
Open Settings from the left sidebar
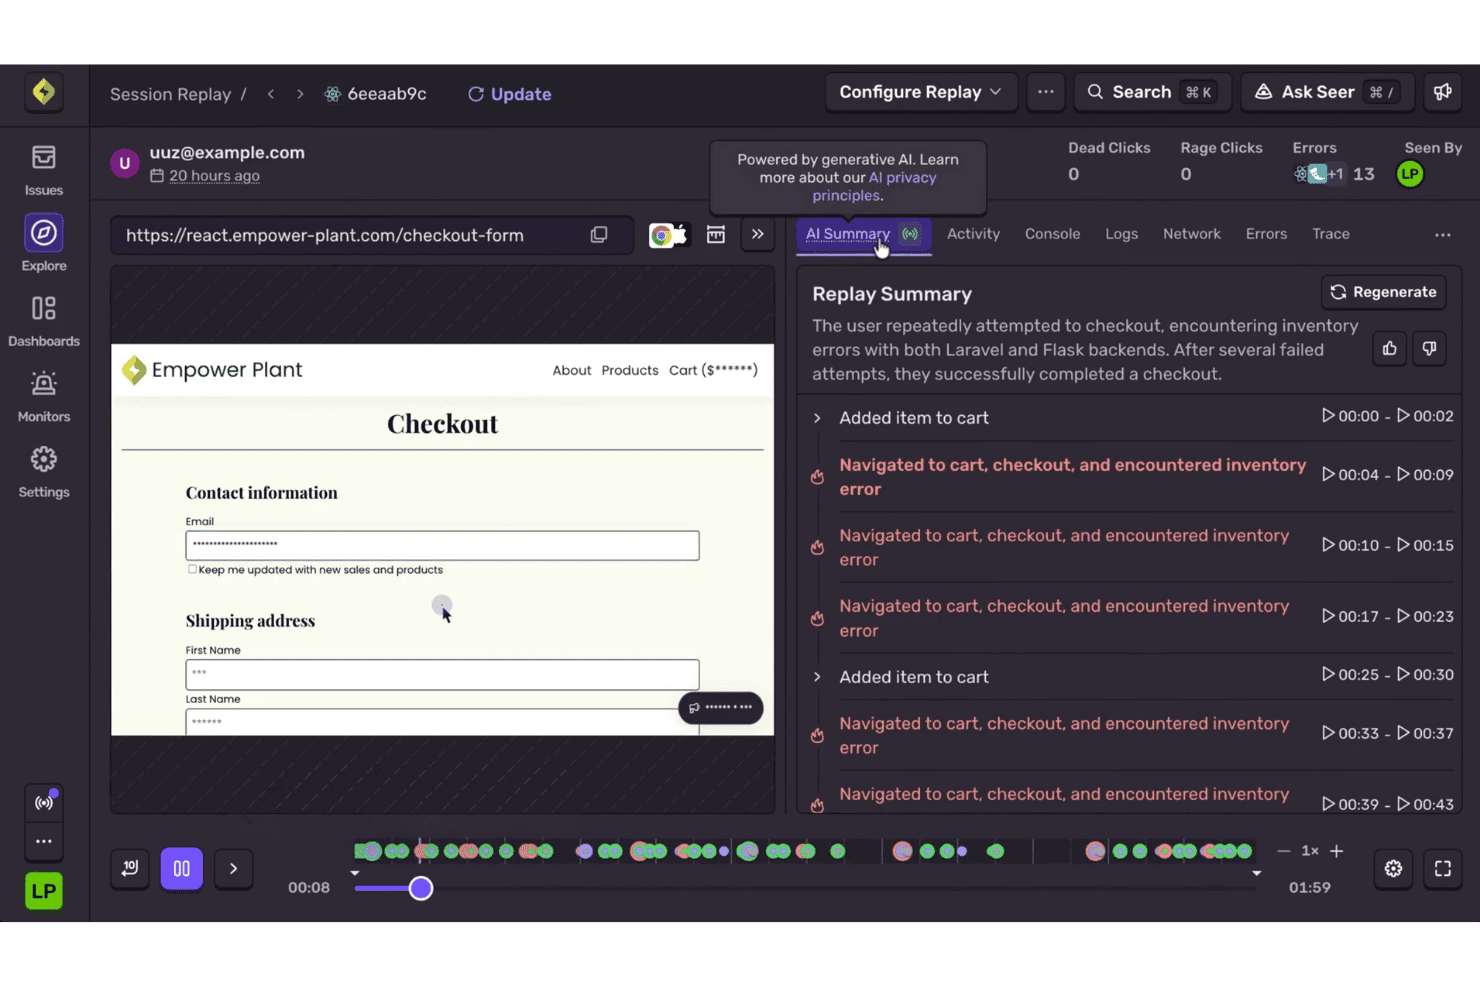44,472
